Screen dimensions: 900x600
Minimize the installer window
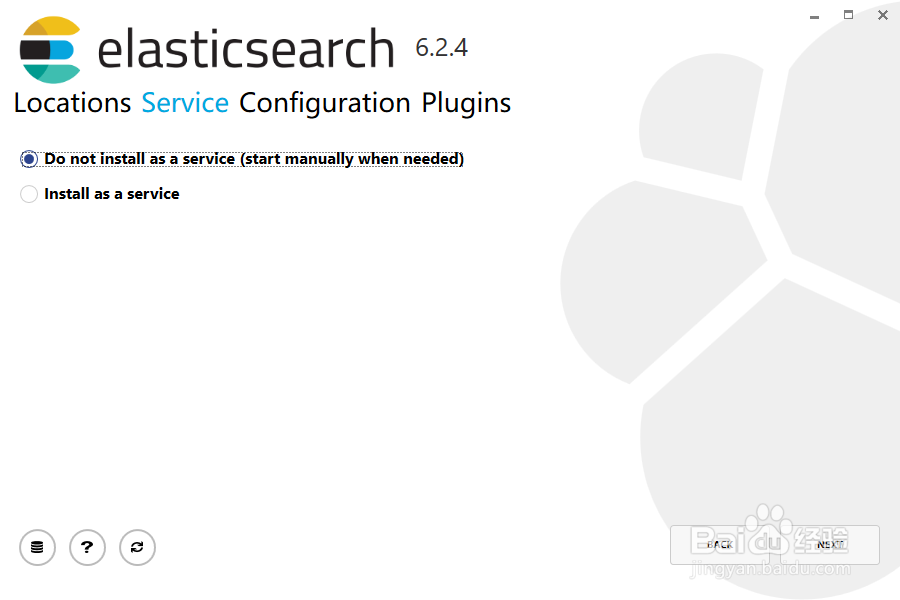(x=813, y=16)
